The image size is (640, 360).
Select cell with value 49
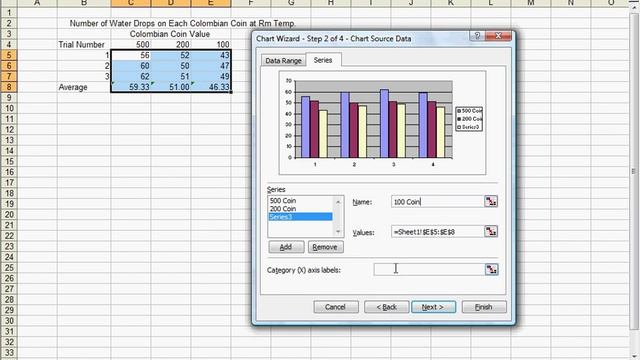(x=211, y=76)
